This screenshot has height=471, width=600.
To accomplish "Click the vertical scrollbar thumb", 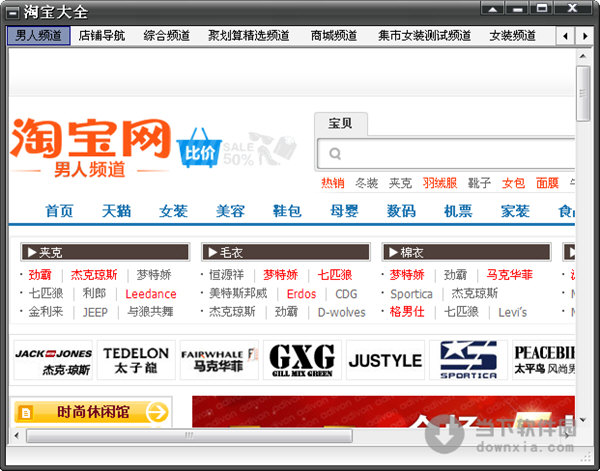I will pos(583,93).
